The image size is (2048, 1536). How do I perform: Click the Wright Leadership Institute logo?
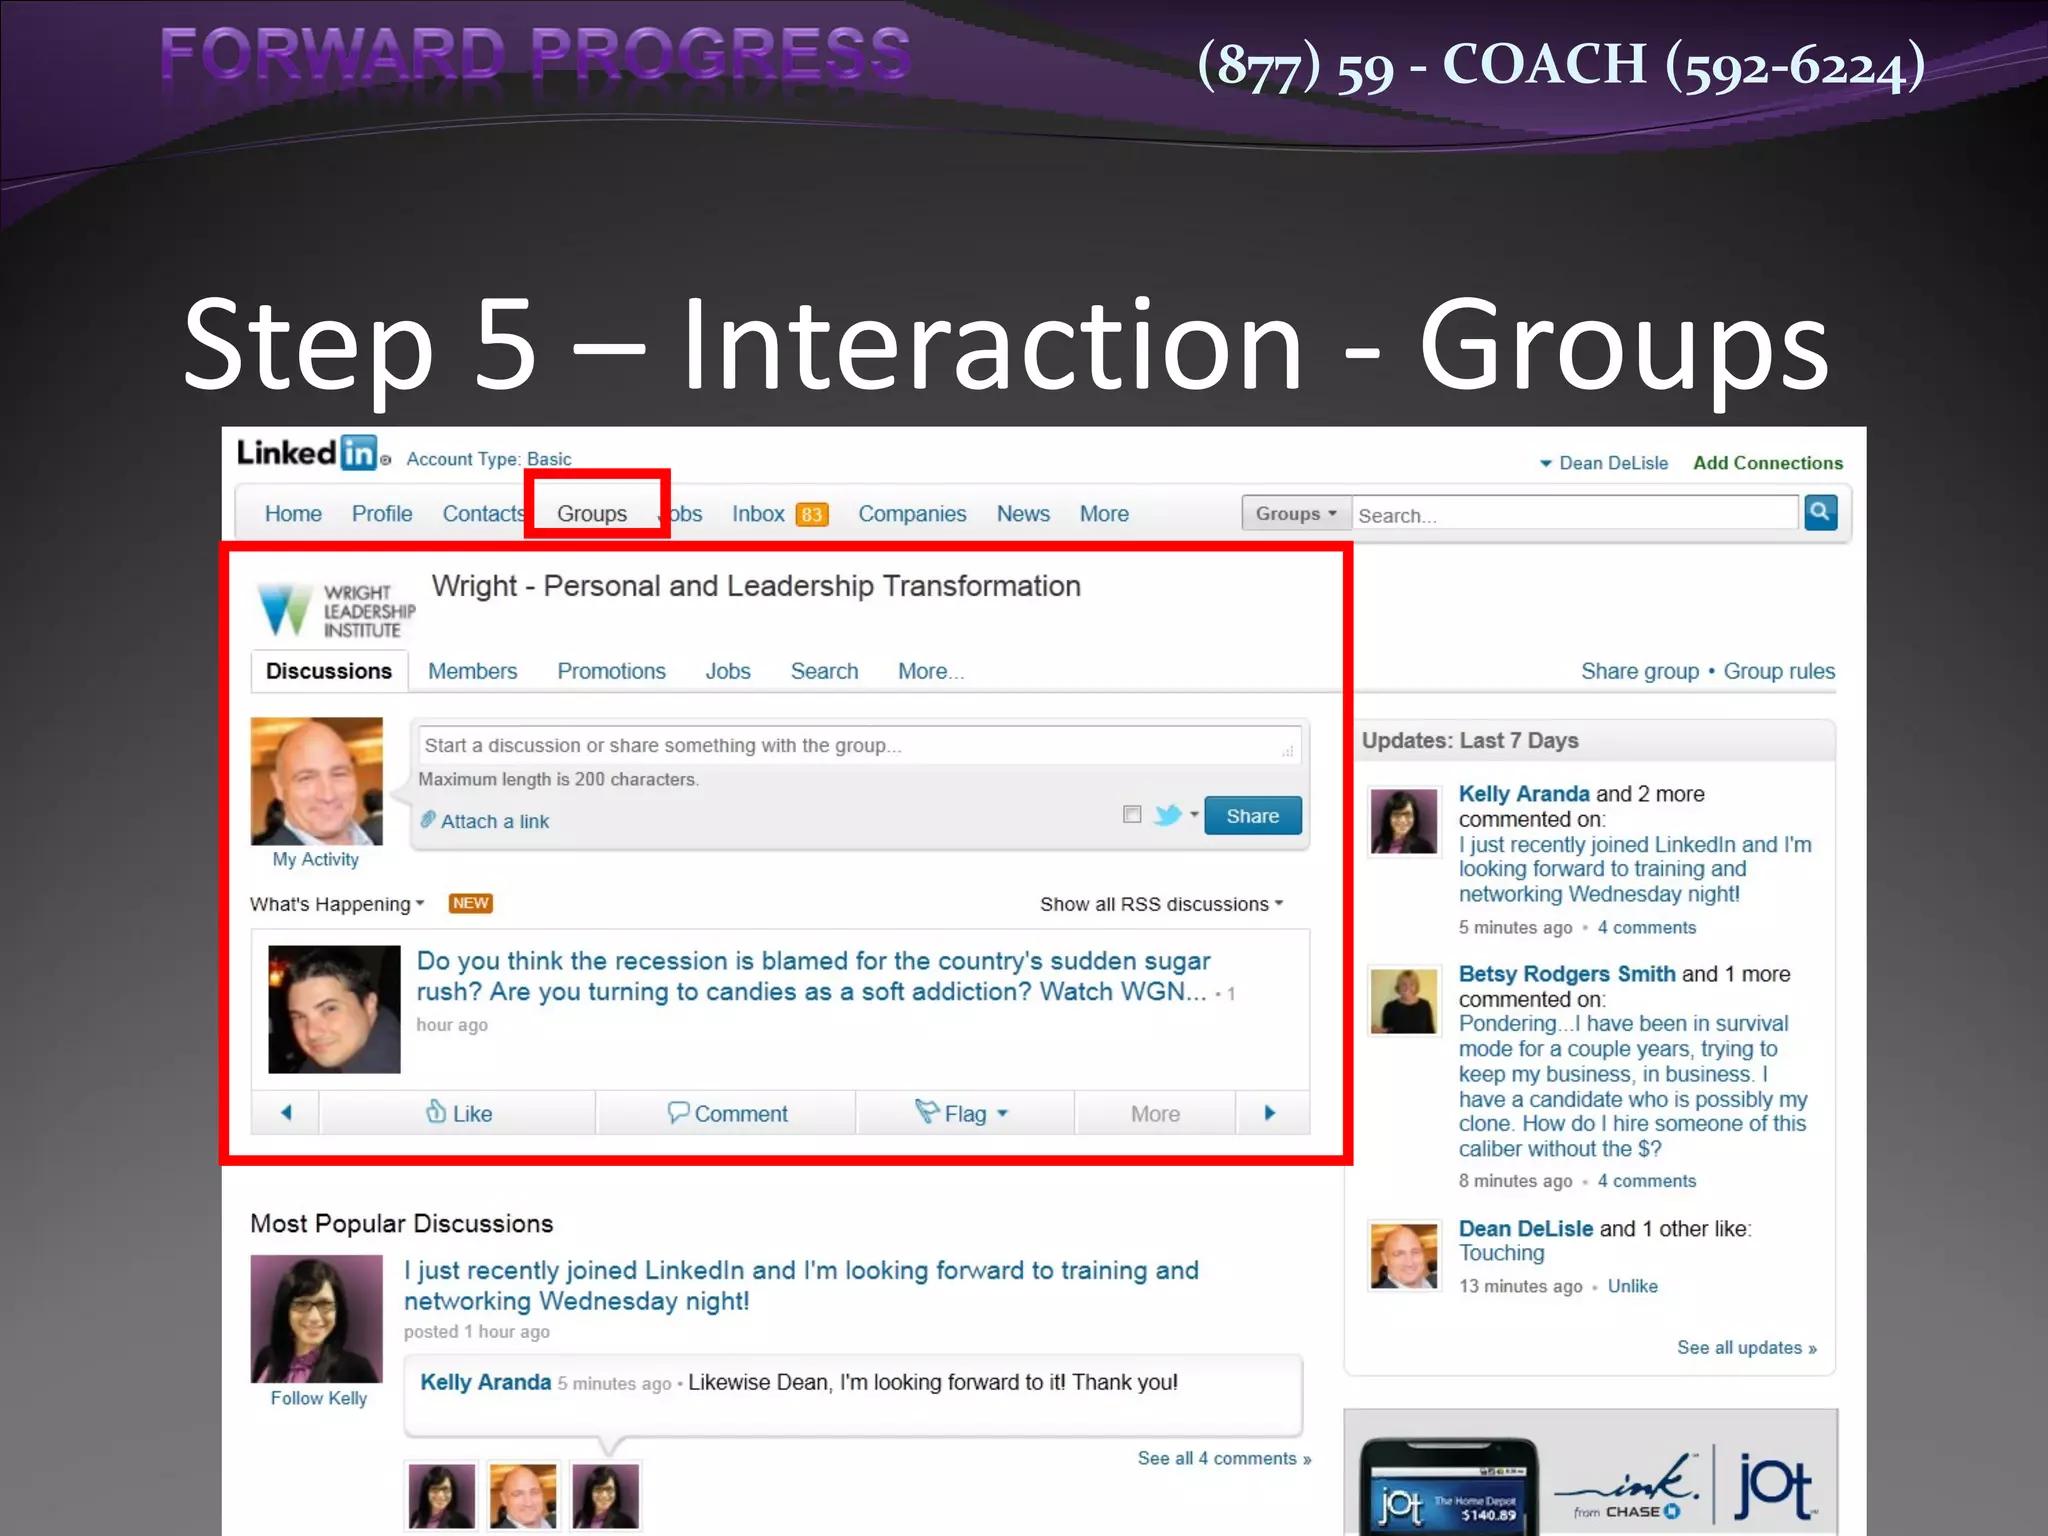(336, 610)
